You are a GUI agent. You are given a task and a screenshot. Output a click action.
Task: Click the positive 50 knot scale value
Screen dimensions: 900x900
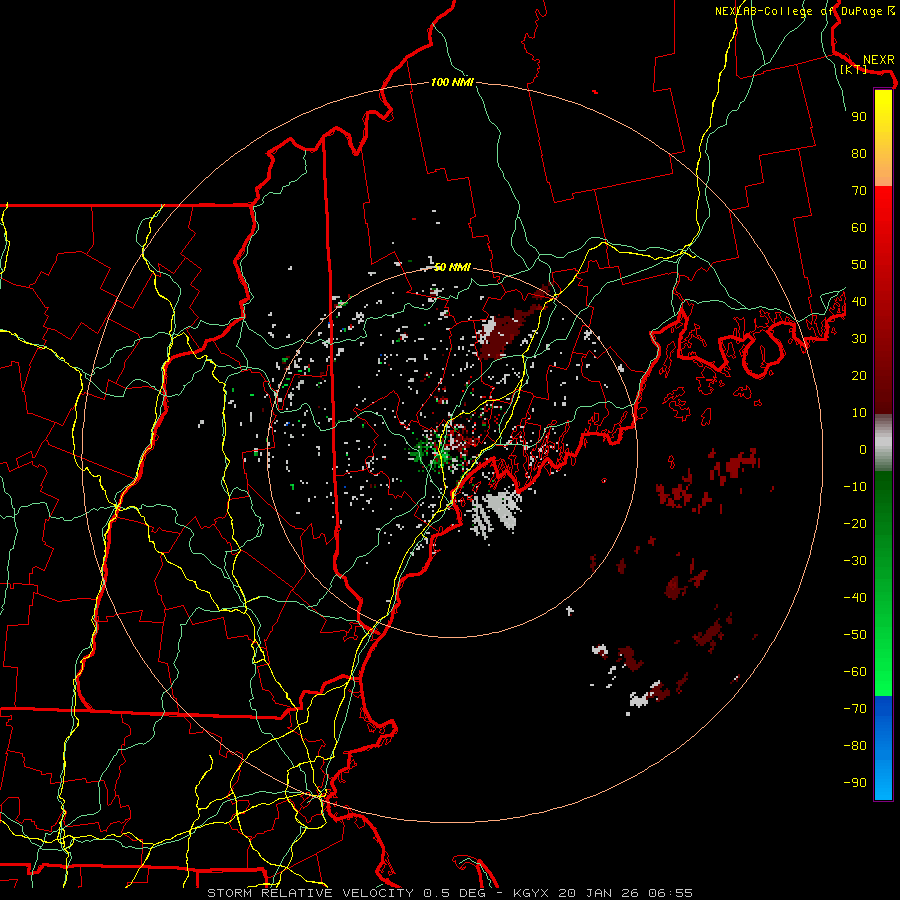click(859, 265)
